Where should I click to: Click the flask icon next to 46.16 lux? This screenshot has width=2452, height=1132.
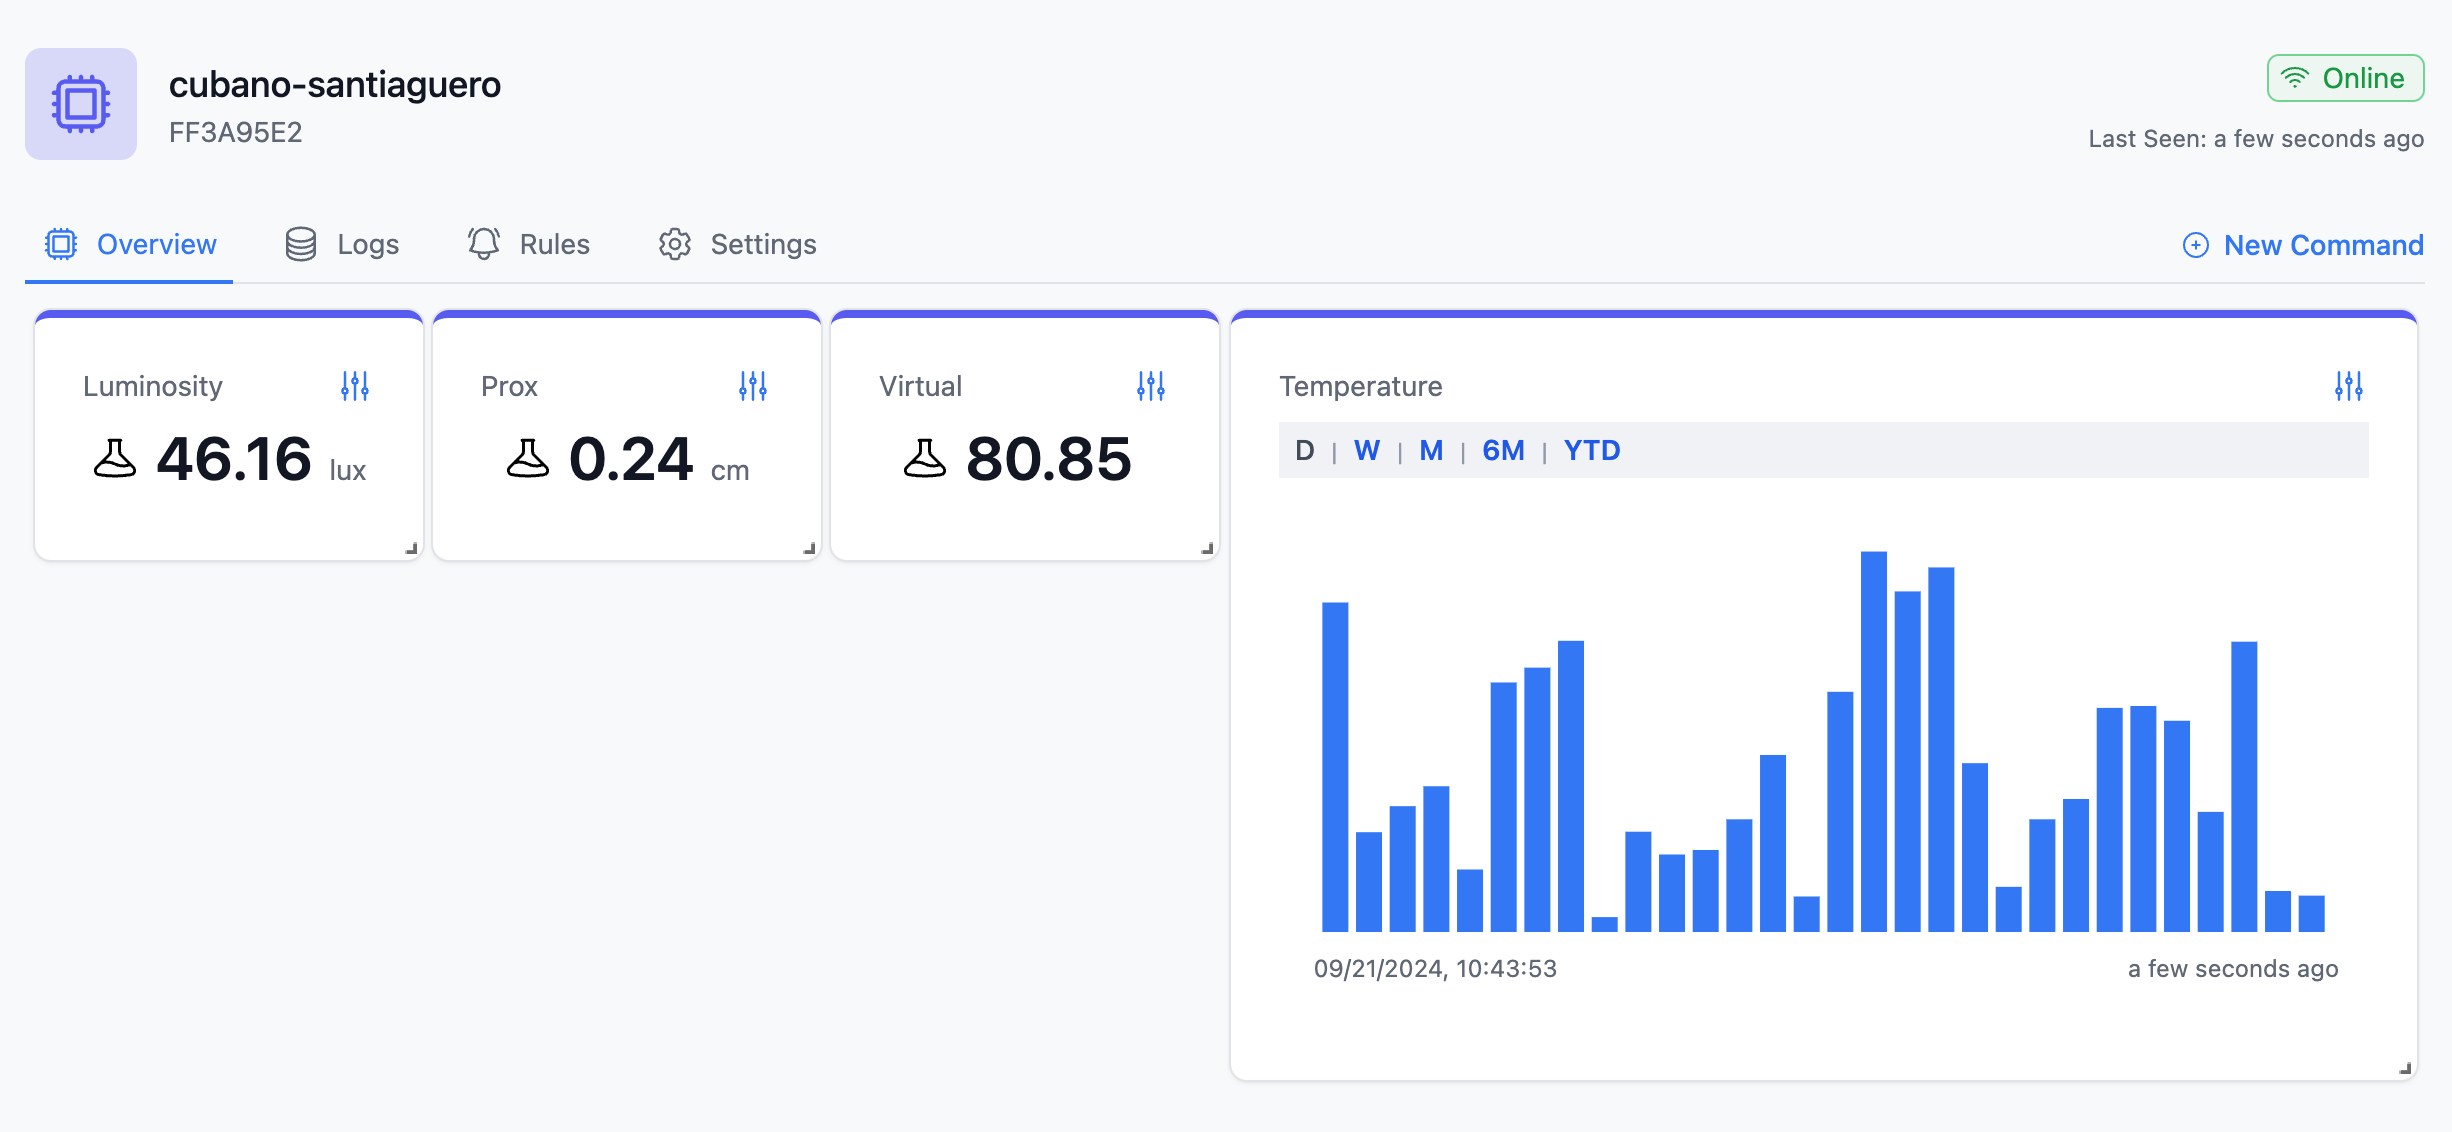117,462
